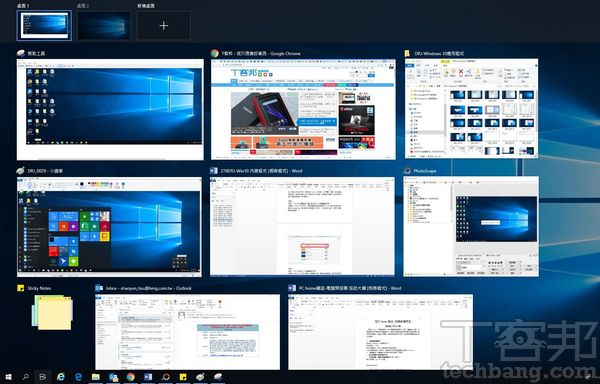Click the Sticky Notes title label
The width and height of the screenshot is (600, 384).
39,288
